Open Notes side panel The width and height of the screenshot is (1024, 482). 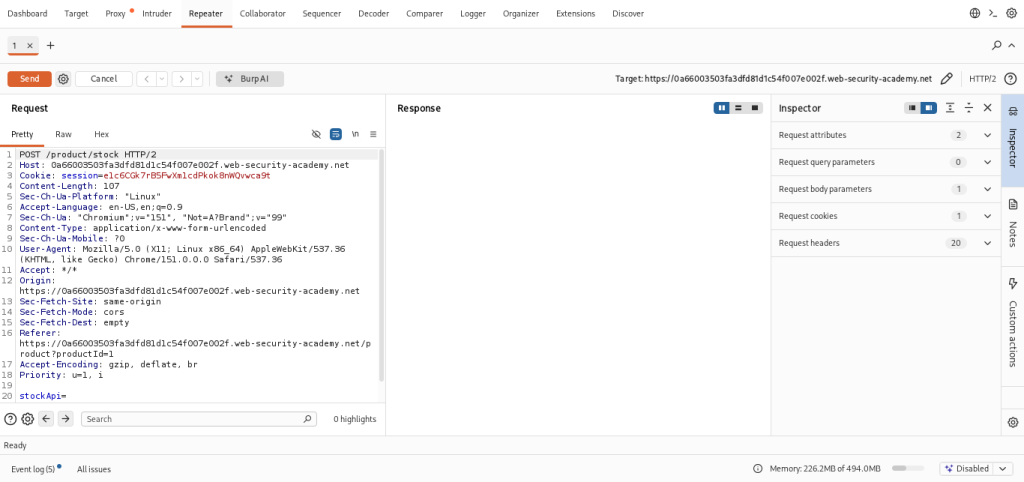point(1012,223)
